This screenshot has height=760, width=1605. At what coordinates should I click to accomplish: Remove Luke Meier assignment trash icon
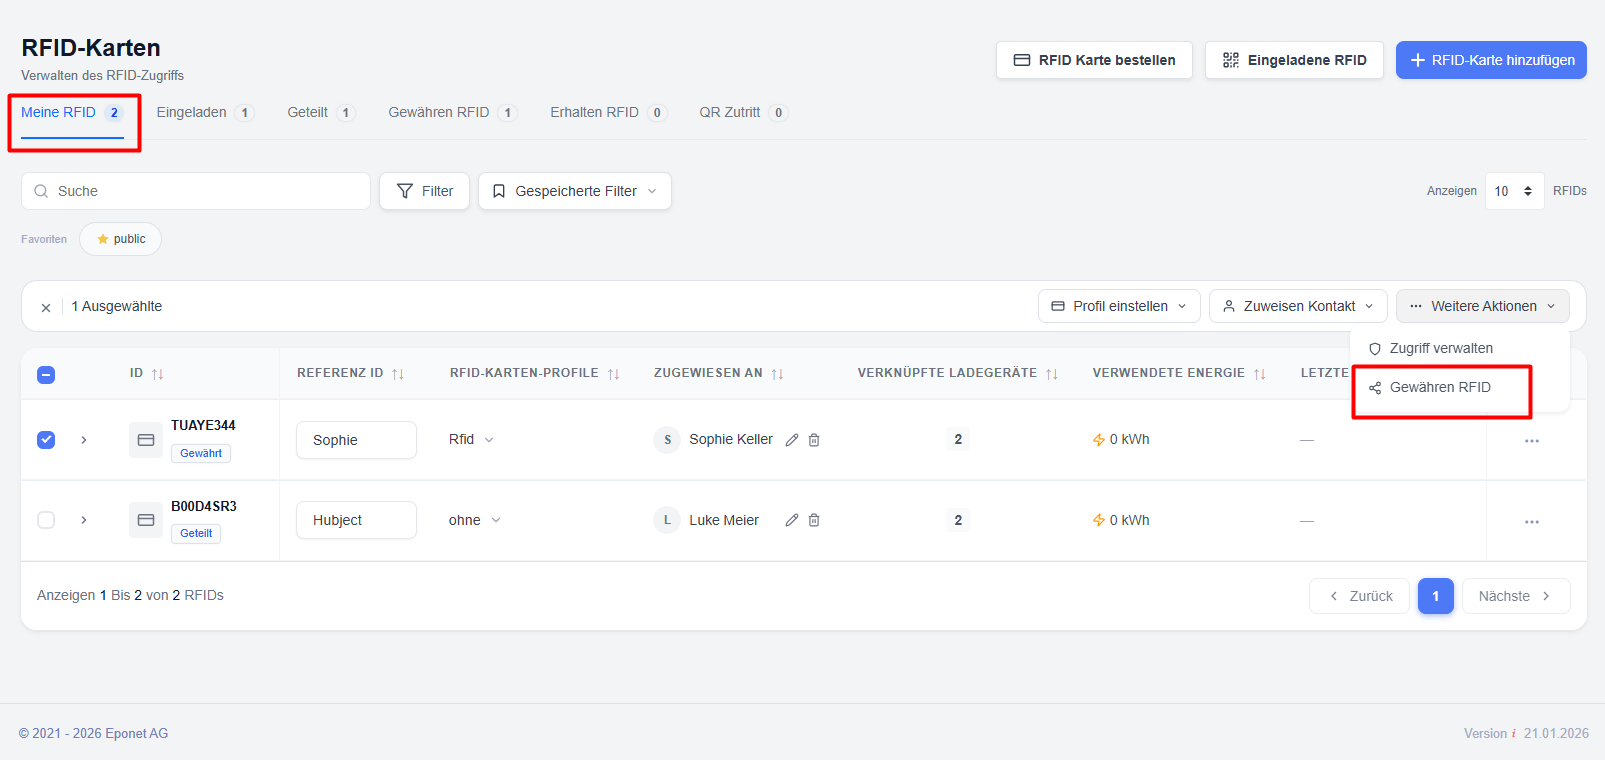[814, 520]
